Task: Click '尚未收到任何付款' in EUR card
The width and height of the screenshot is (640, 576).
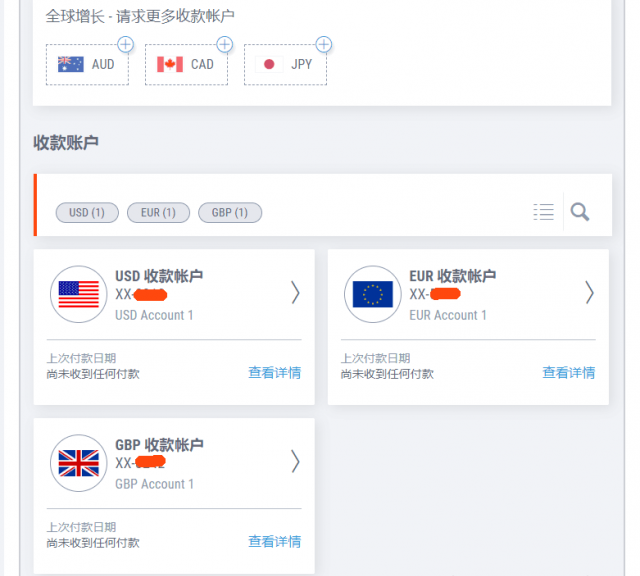Action: tap(387, 374)
